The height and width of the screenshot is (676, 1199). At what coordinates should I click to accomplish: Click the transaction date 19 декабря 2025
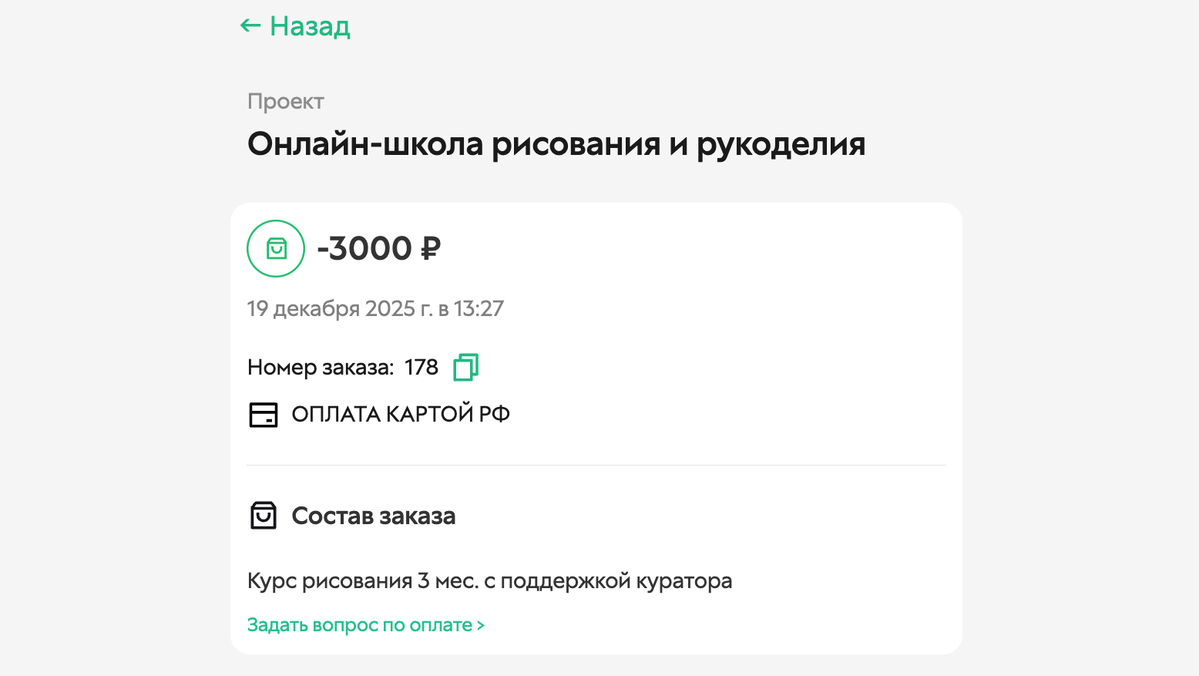[377, 308]
